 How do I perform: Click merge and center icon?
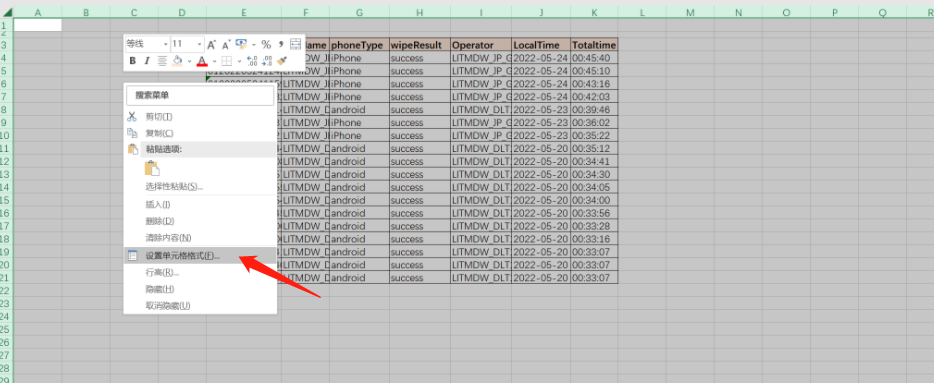(x=295, y=44)
